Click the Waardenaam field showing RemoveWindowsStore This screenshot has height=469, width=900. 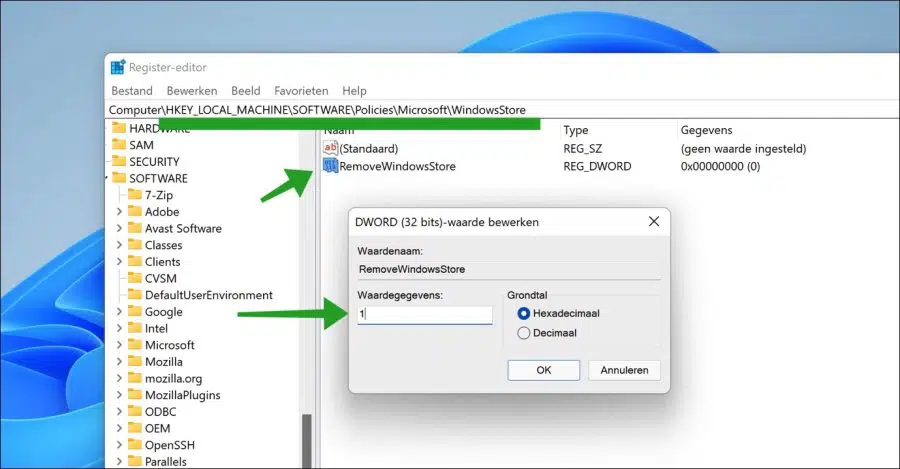pos(509,269)
